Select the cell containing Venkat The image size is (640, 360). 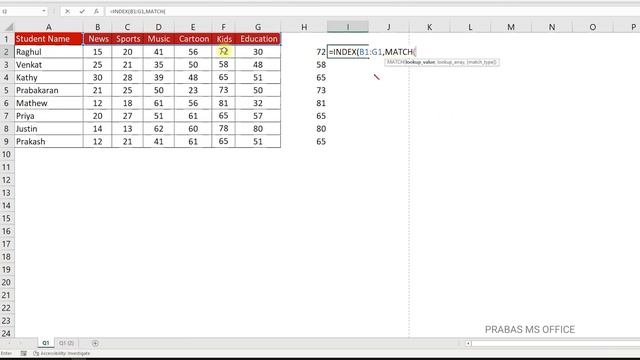[49, 64]
